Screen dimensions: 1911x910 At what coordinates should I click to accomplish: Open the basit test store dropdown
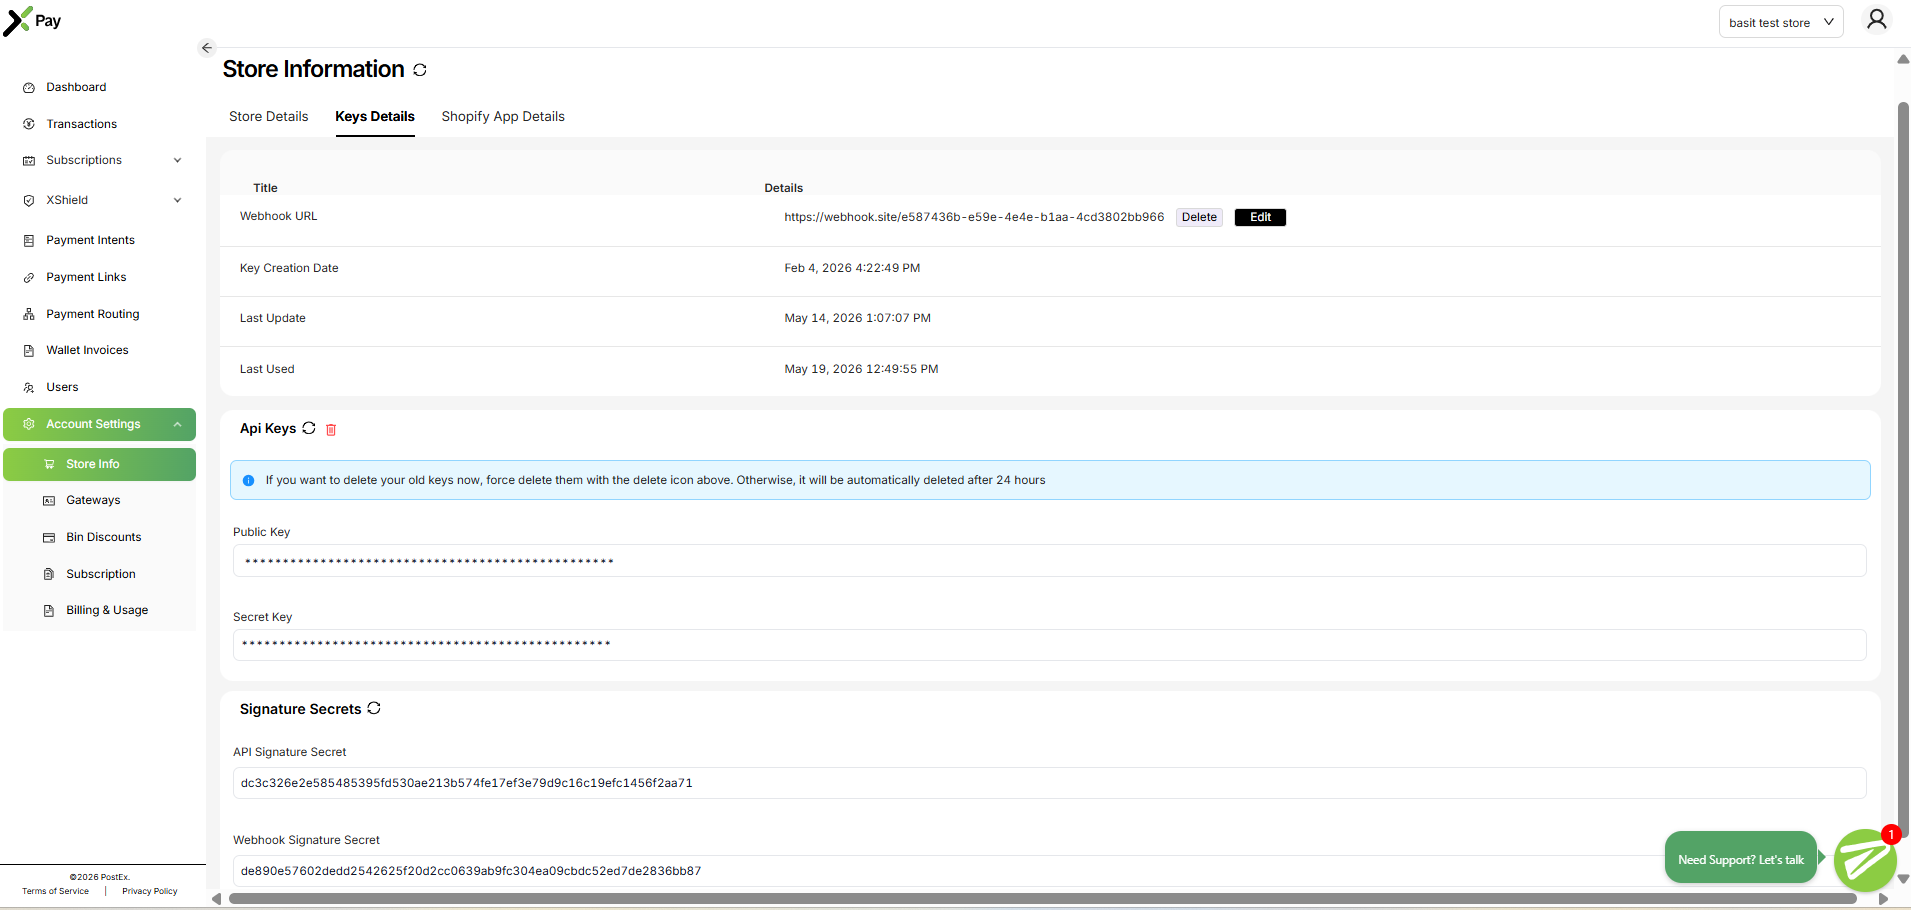tap(1781, 22)
